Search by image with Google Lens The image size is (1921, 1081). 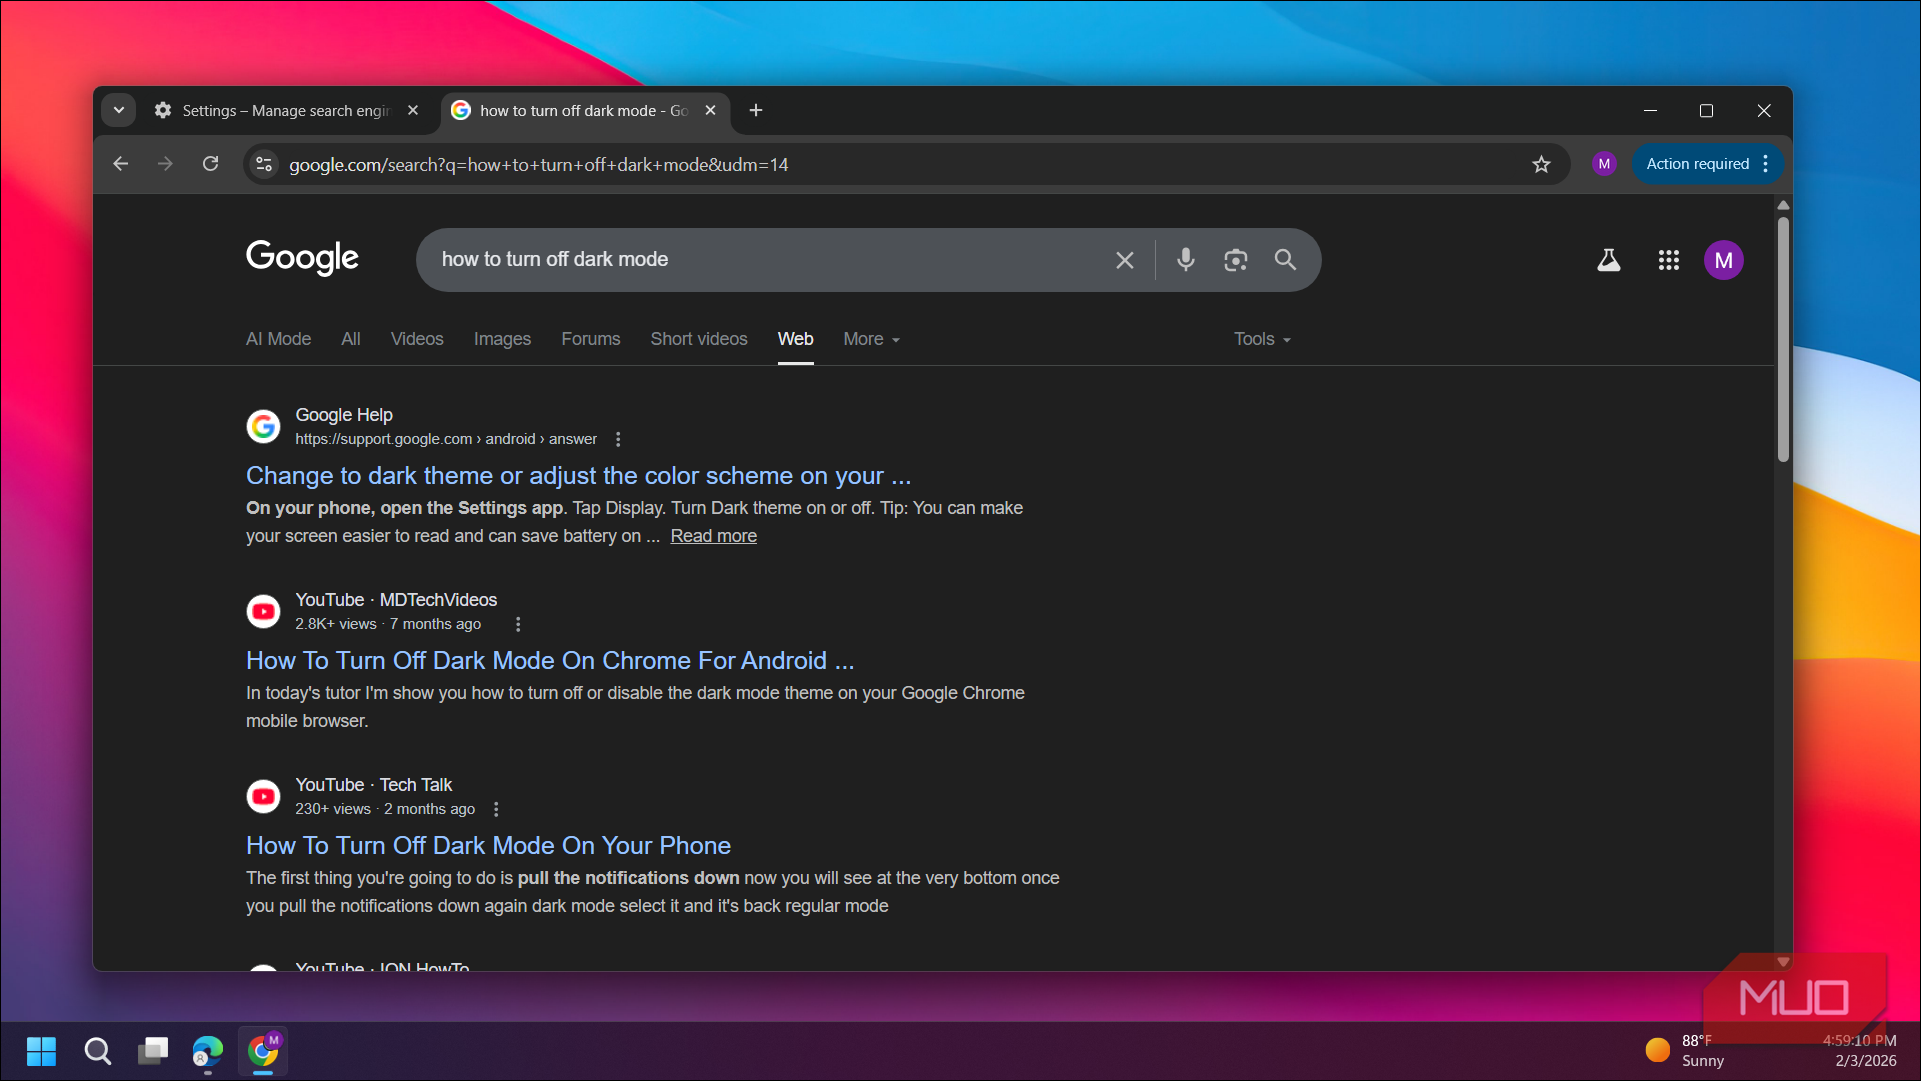point(1236,260)
